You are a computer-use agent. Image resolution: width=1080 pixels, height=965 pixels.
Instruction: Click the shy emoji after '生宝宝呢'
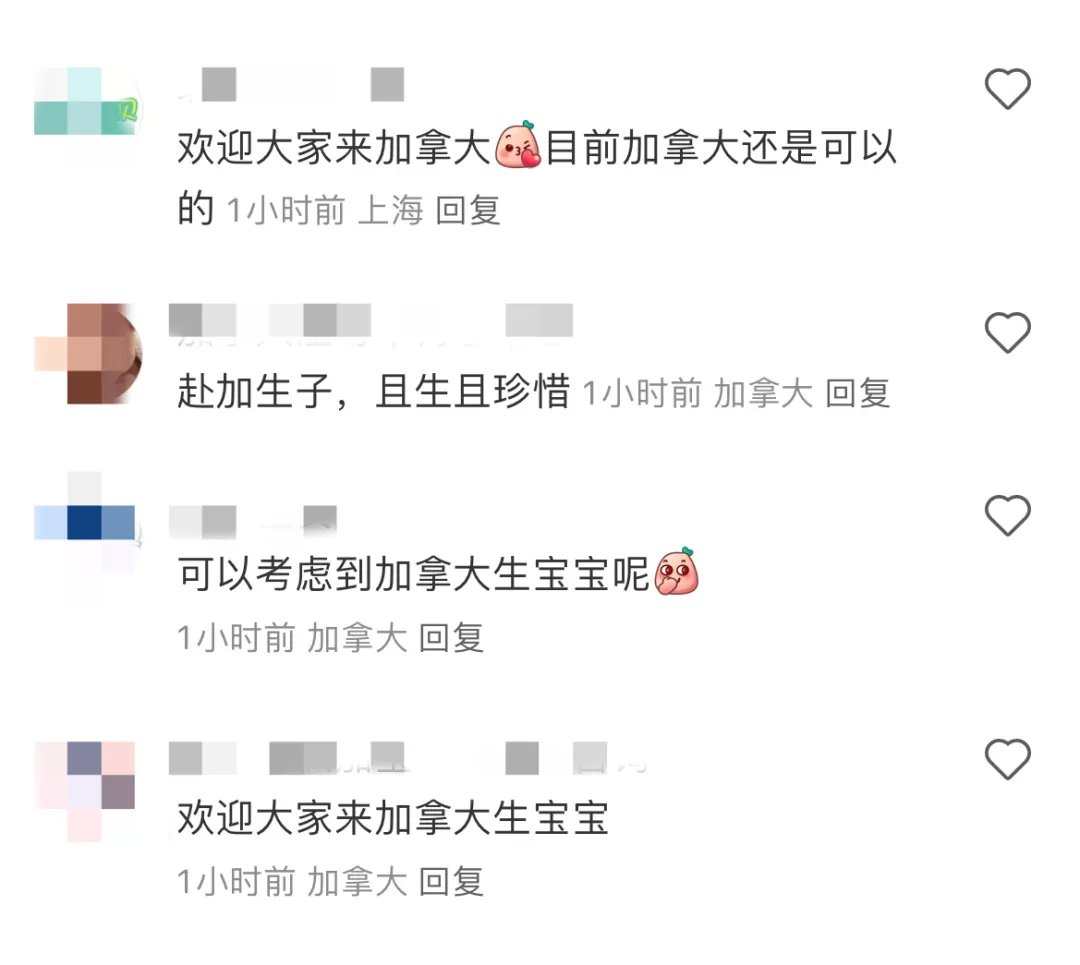(676, 572)
